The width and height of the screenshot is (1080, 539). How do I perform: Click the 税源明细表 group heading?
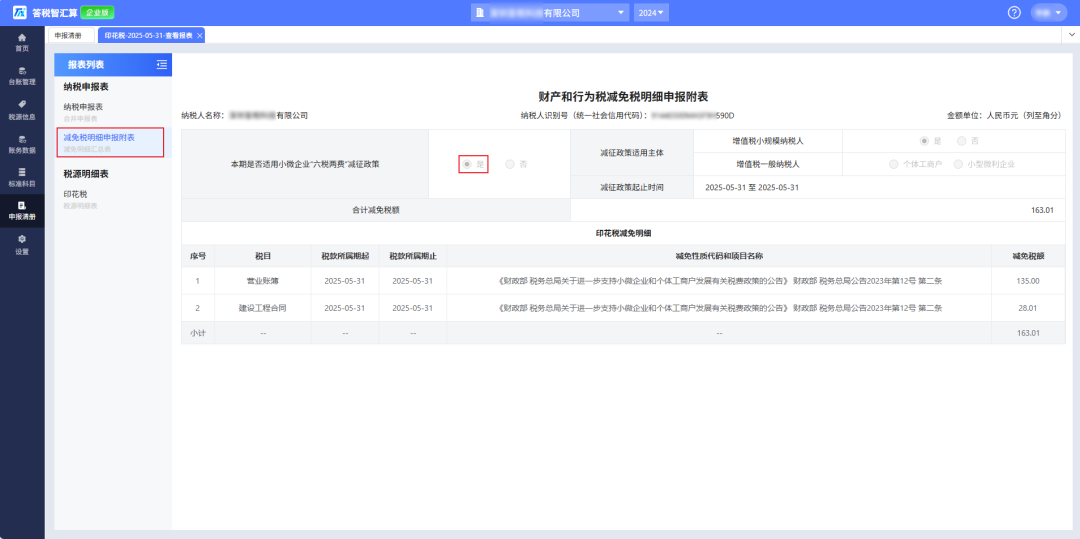click(x=86, y=174)
